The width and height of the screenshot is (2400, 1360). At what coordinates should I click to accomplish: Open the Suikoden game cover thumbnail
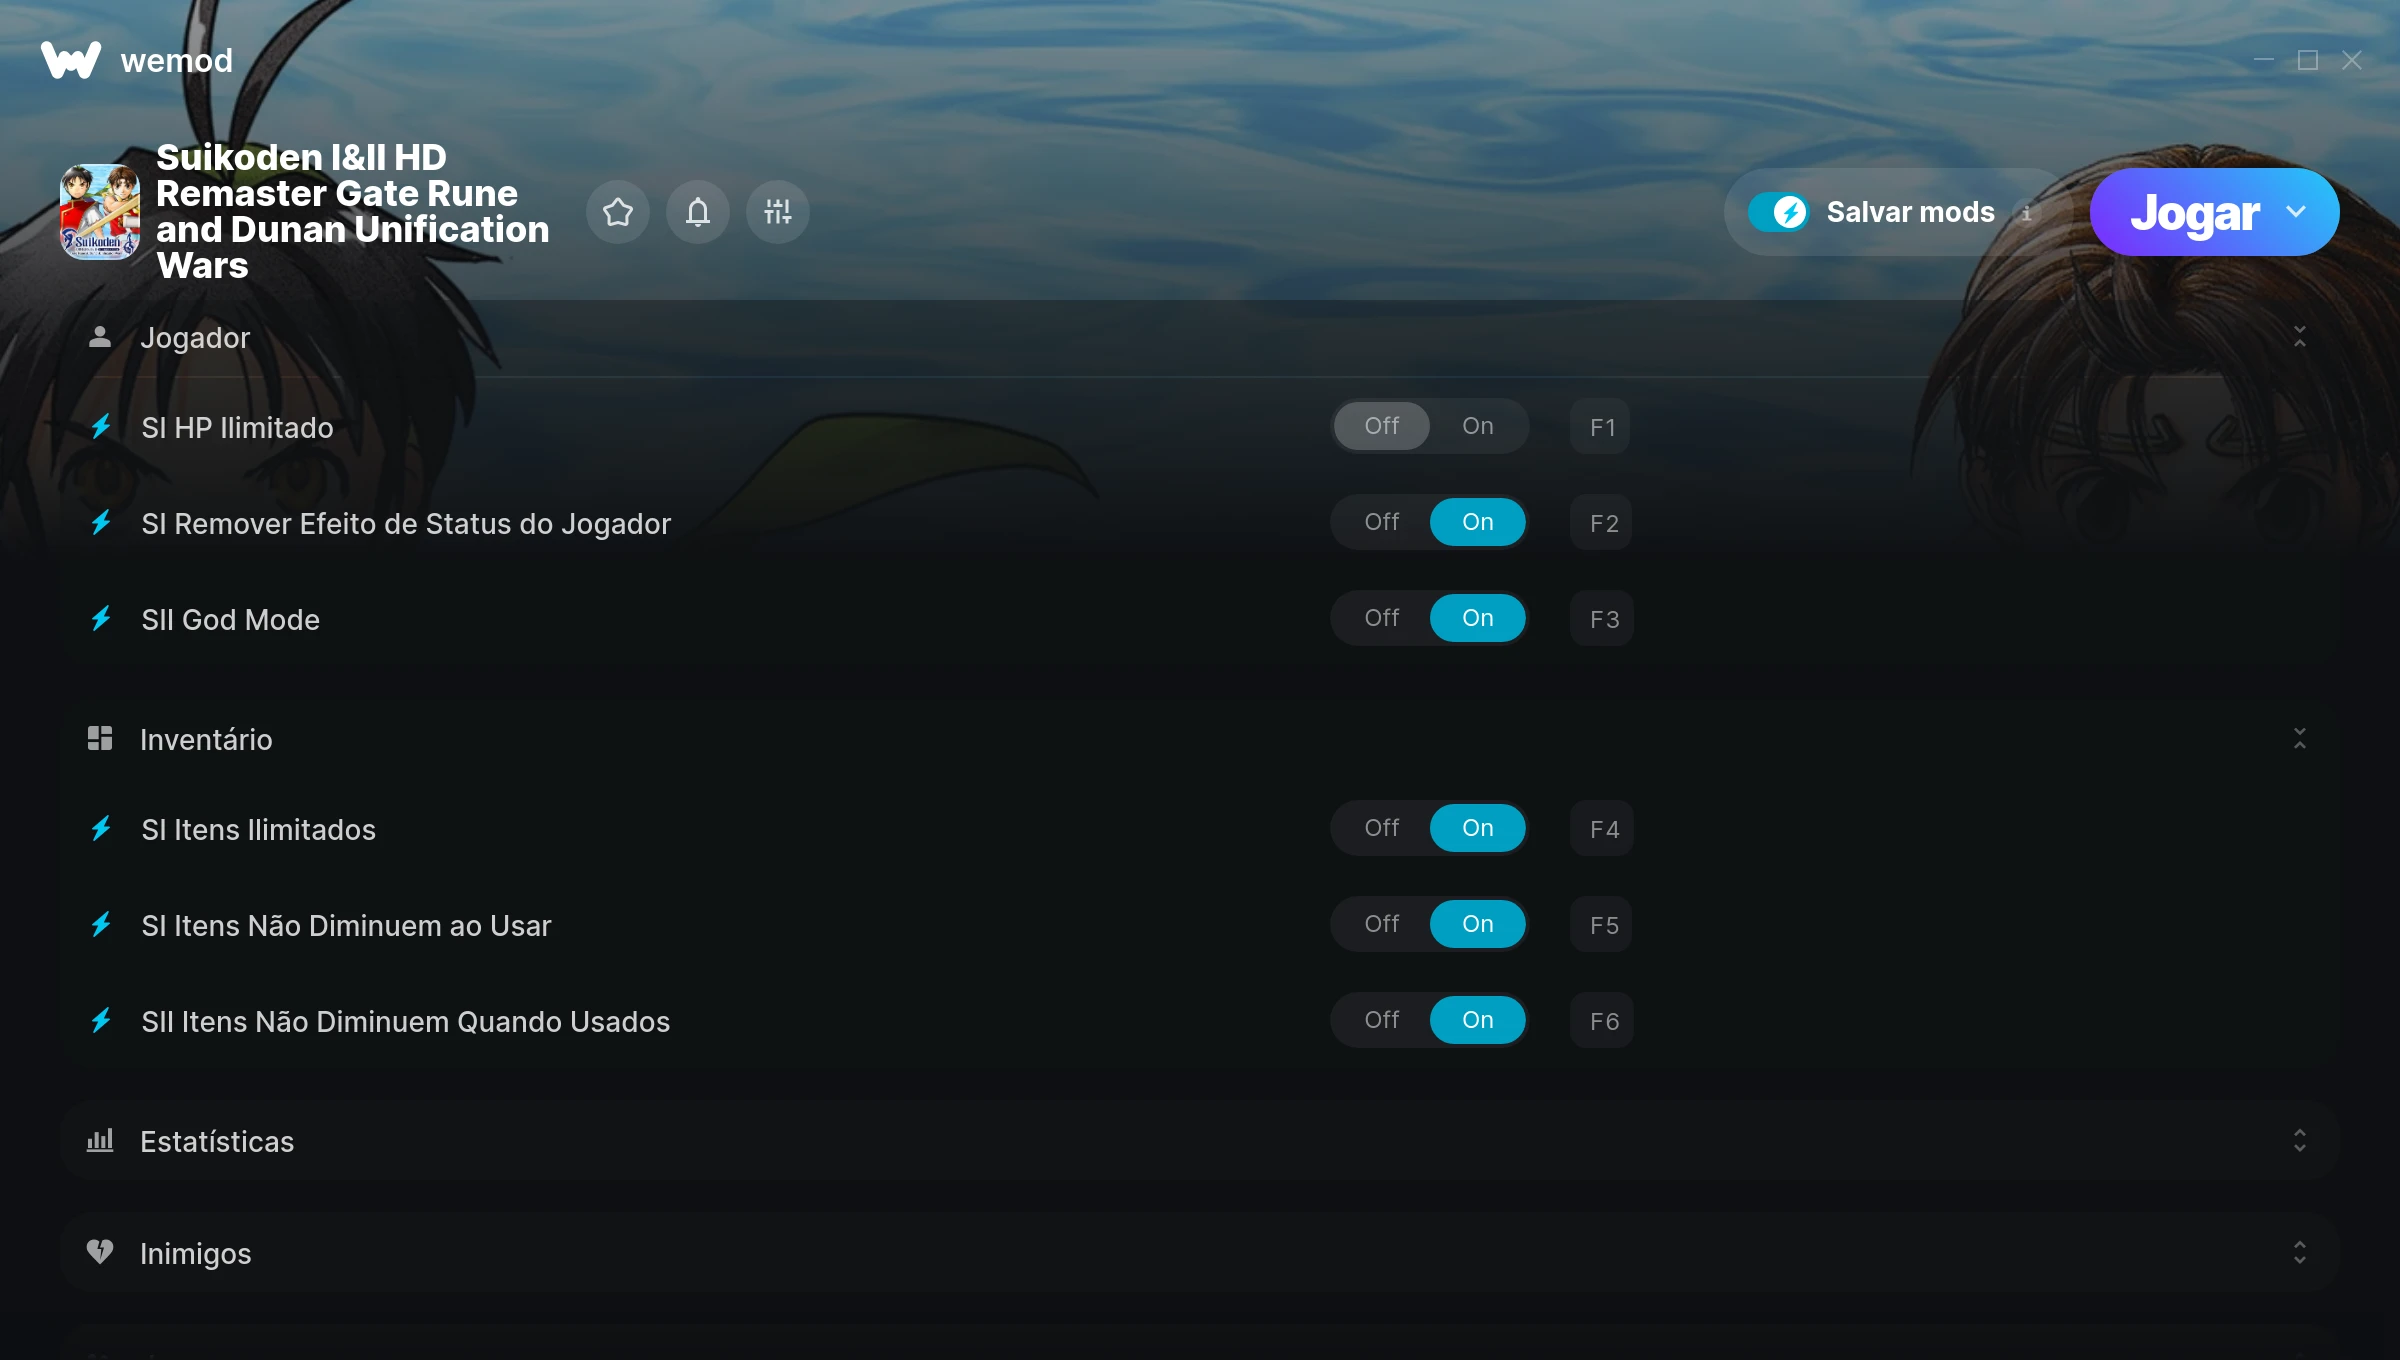(100, 212)
